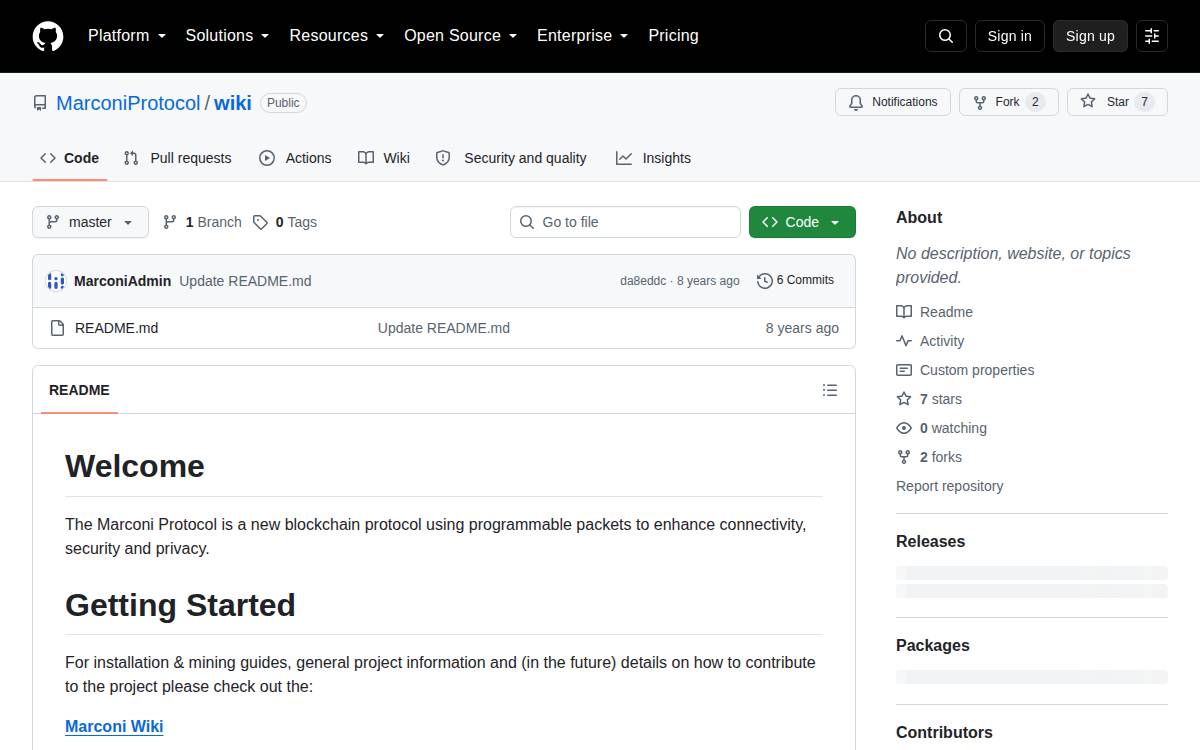1200x750 pixels.
Task: Click Report repository link
Action: pyautogui.click(x=950, y=486)
